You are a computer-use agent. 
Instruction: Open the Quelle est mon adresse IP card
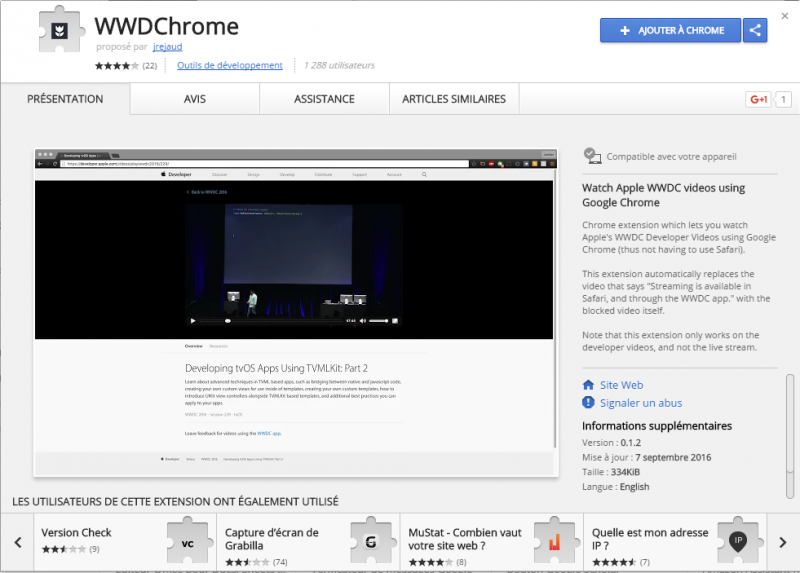pyautogui.click(x=676, y=542)
